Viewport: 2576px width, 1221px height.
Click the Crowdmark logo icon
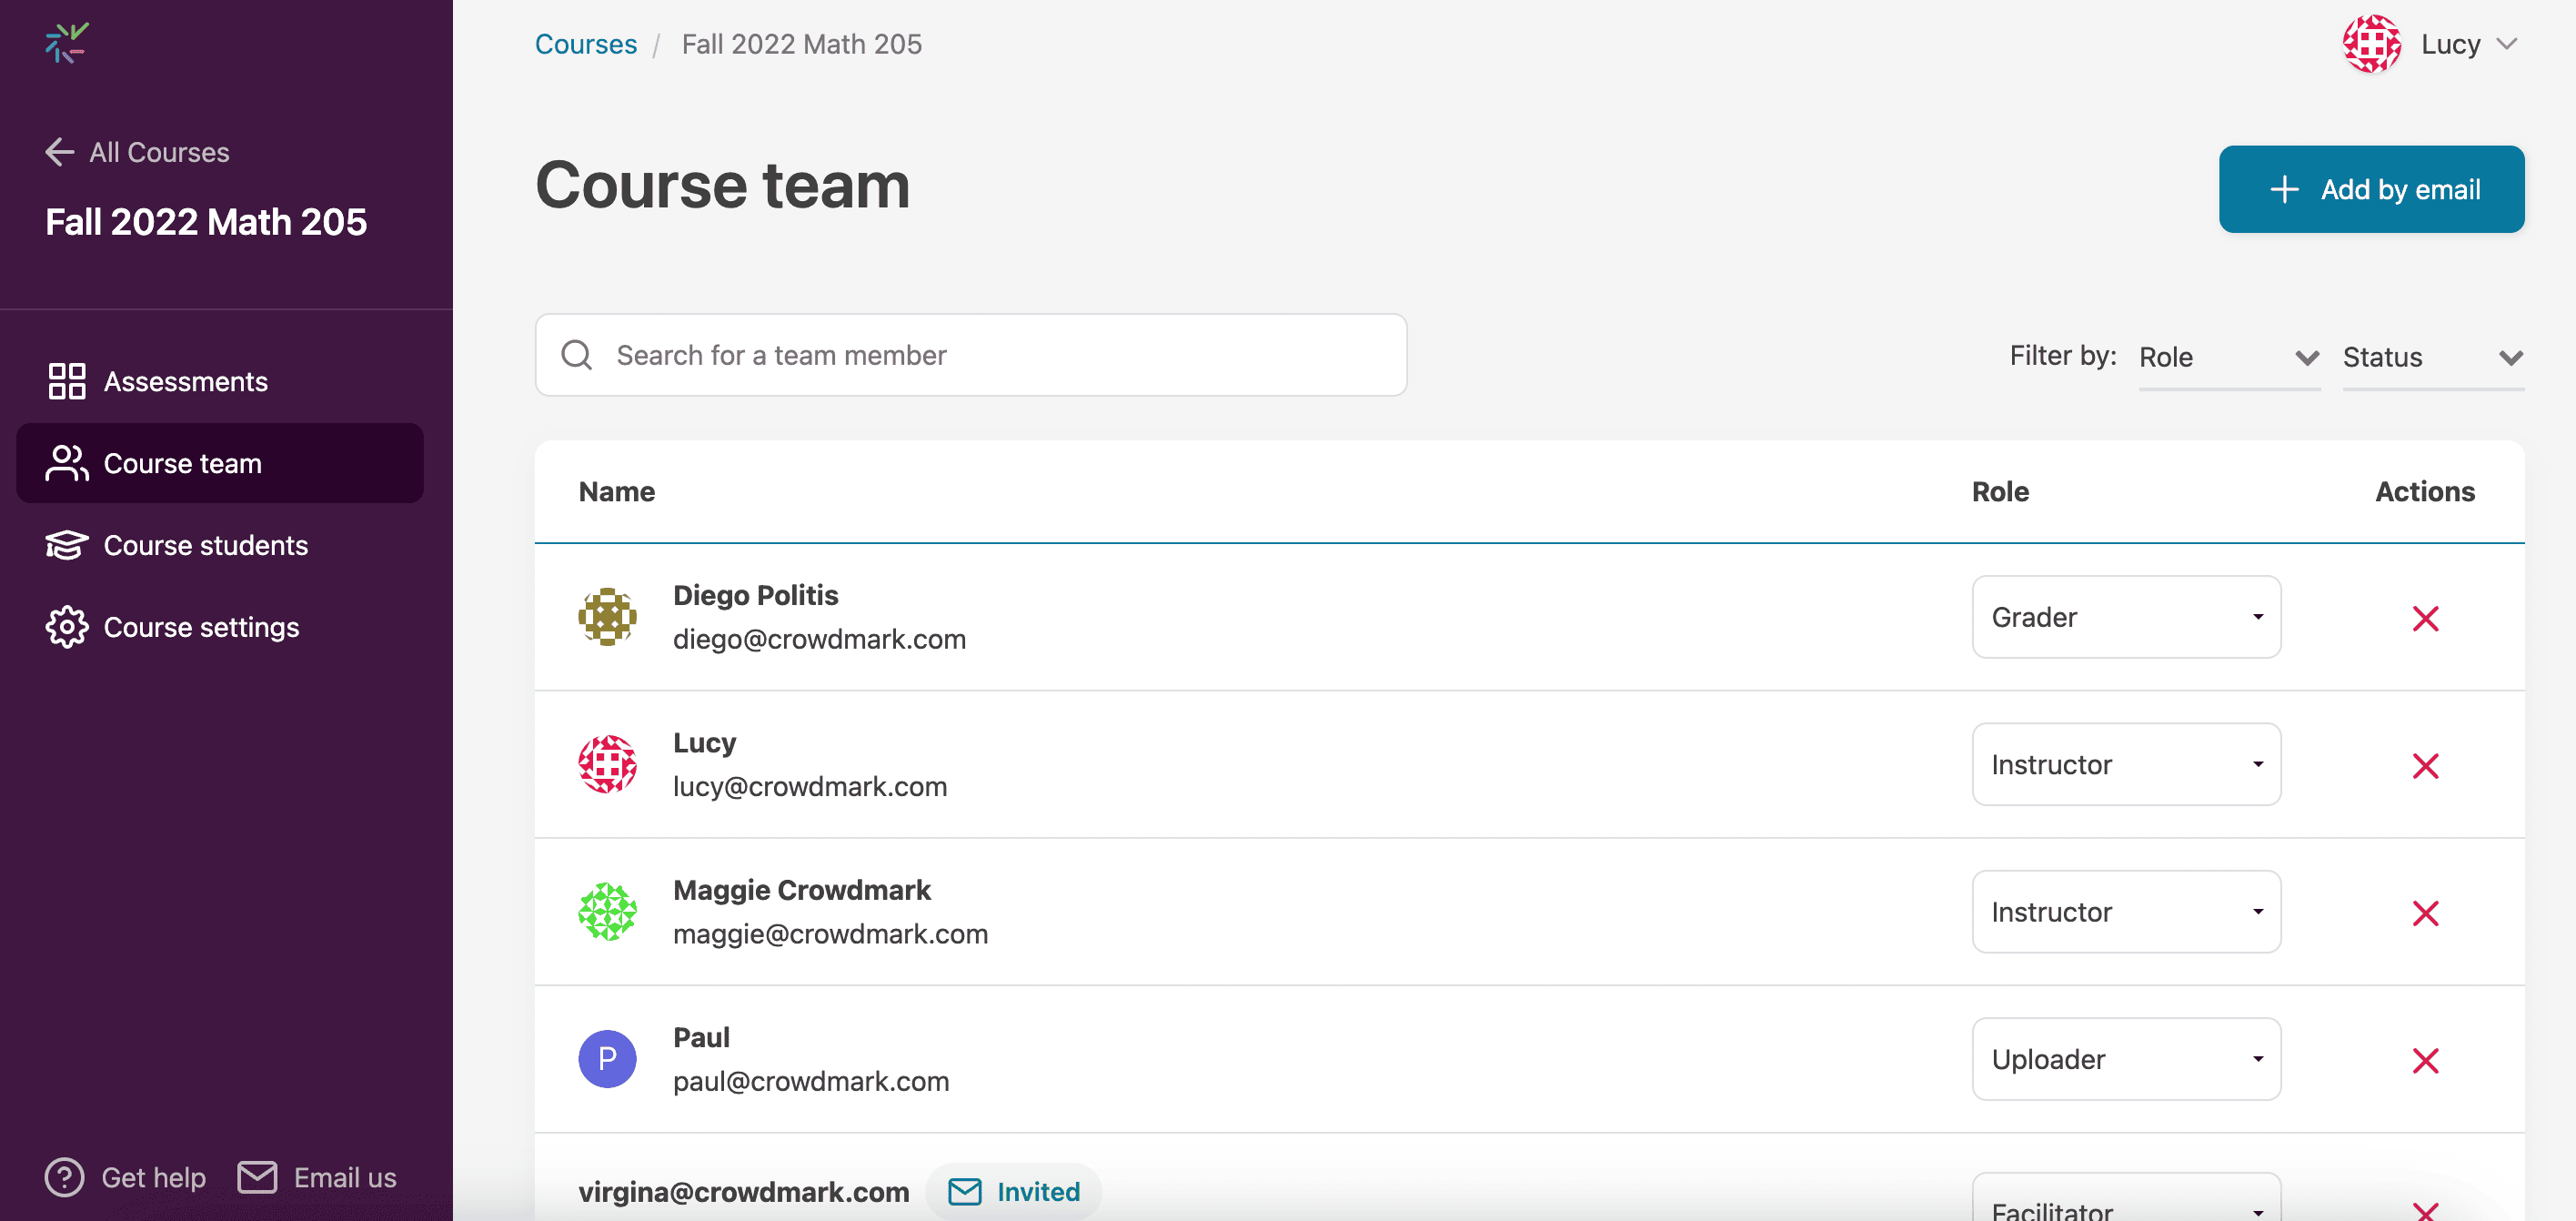click(x=67, y=43)
